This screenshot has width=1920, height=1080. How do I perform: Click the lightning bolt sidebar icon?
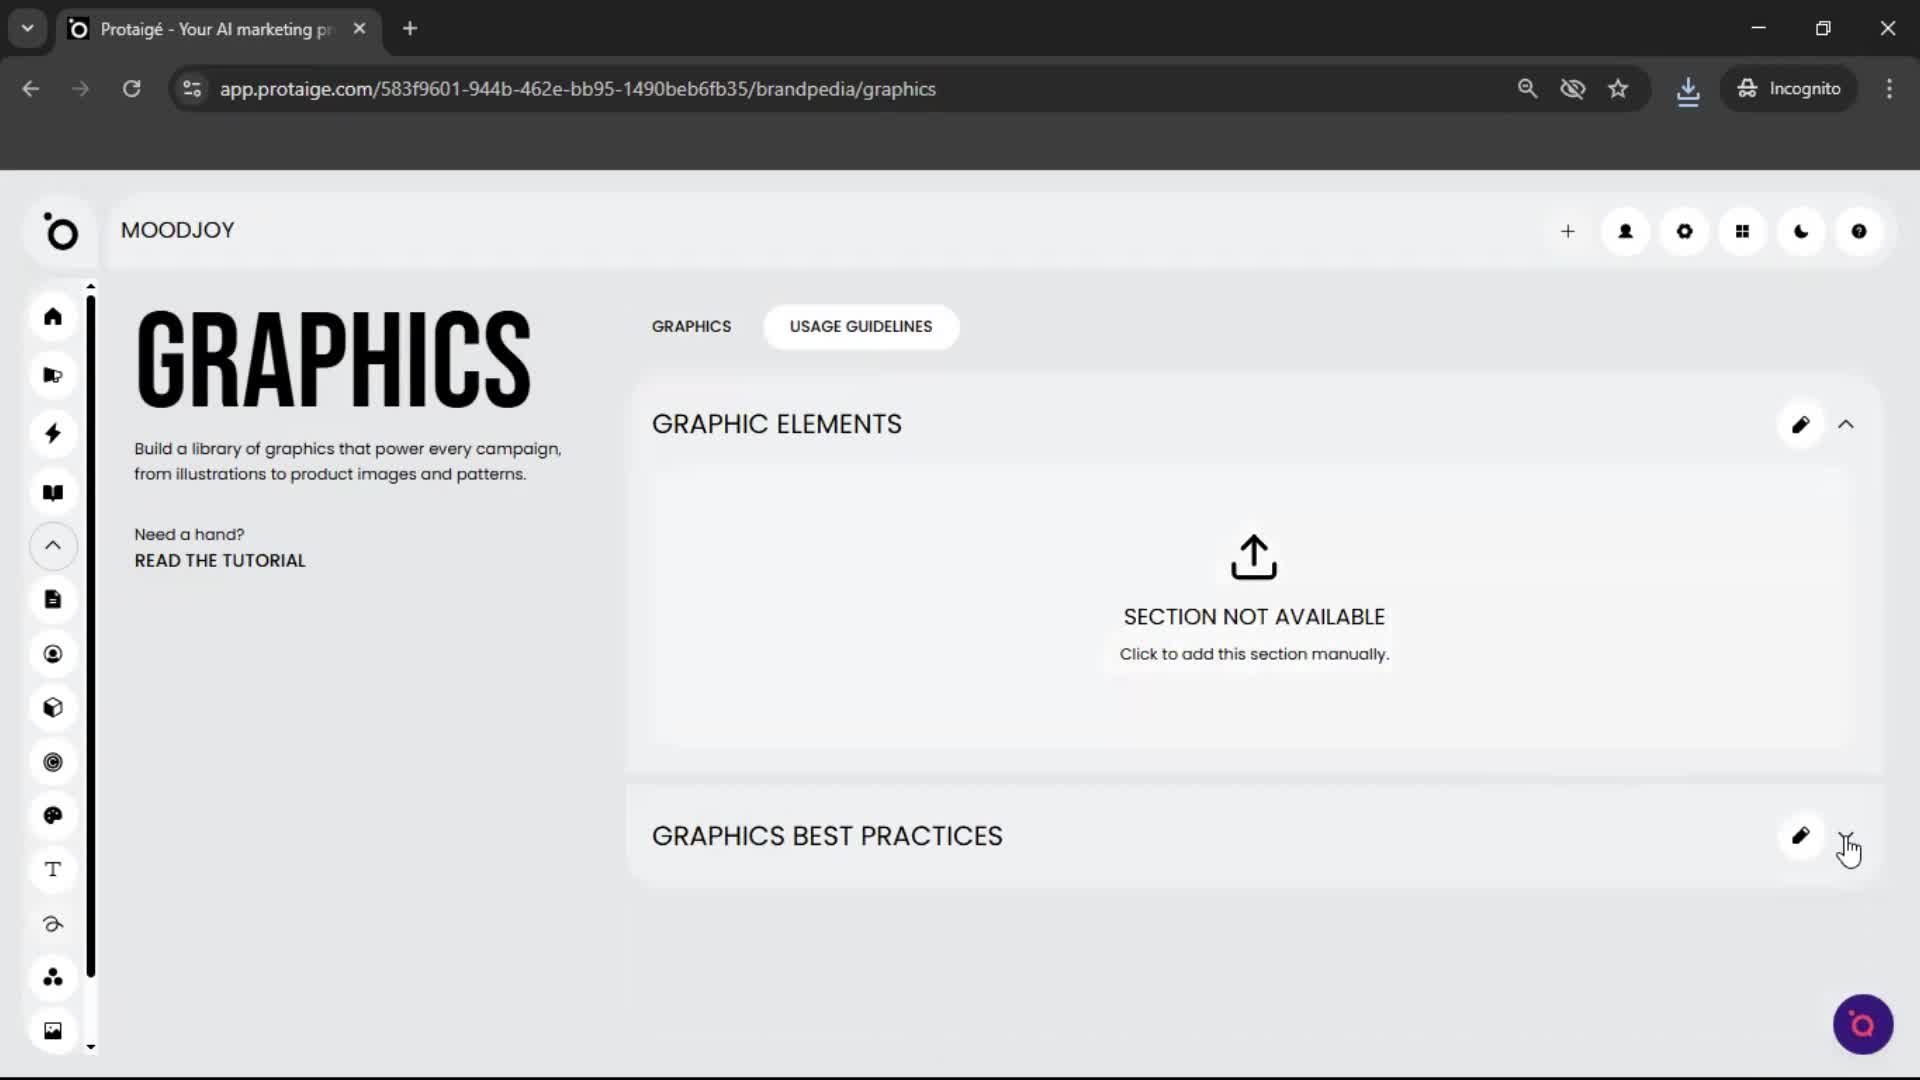point(52,433)
